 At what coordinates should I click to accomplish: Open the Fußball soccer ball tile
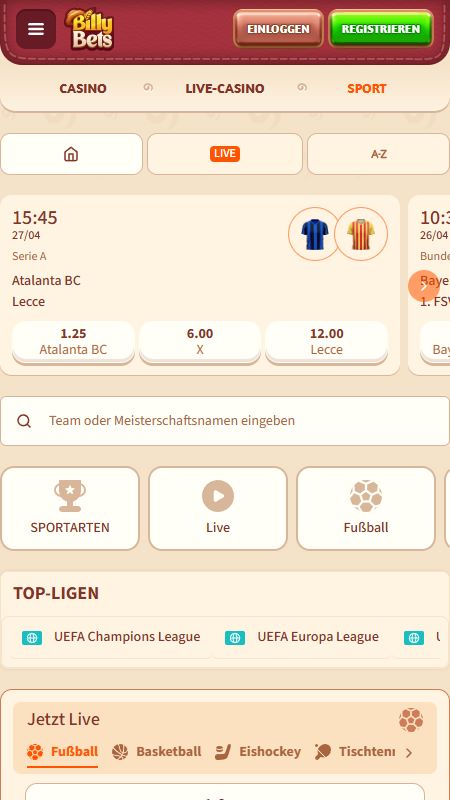366,509
